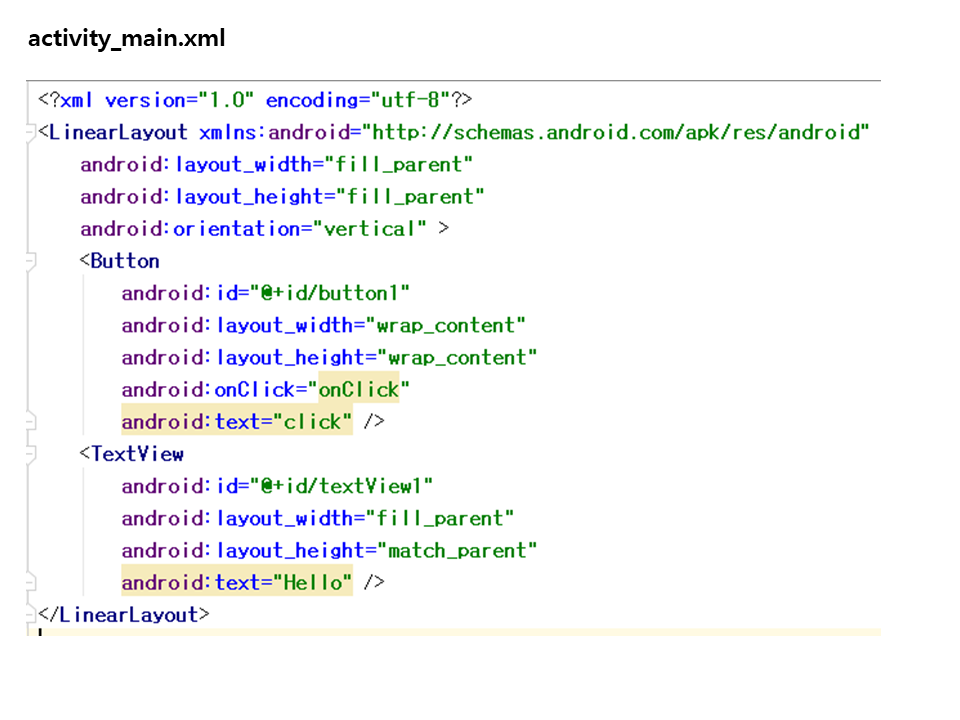Click the "vertical" orientation value
The height and width of the screenshot is (720, 960).
369,229
